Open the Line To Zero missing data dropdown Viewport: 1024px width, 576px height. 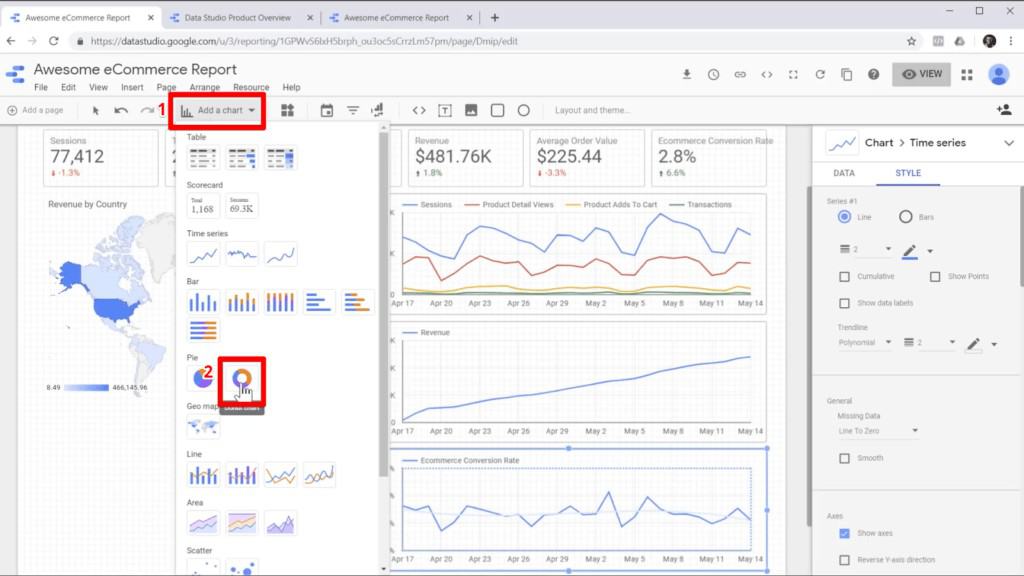click(x=877, y=431)
